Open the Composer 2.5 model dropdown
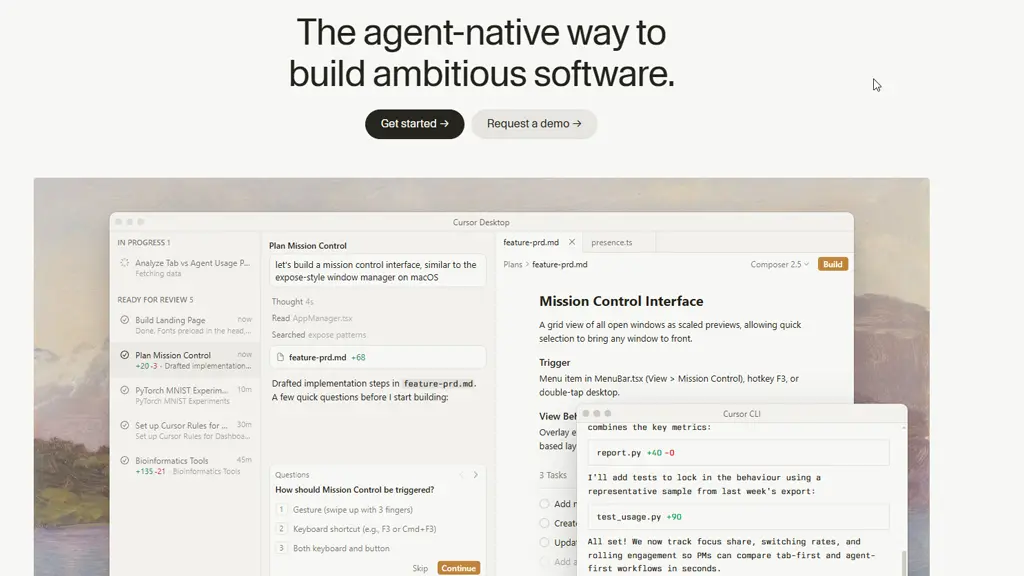The height and width of the screenshot is (576, 1024). 779,264
